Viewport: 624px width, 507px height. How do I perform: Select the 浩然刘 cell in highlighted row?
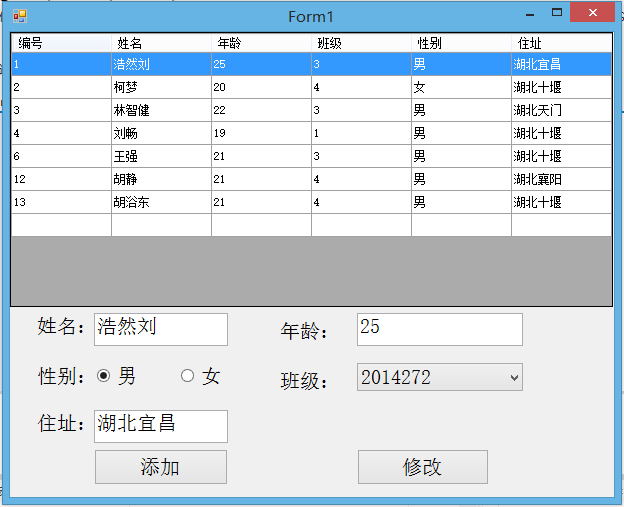click(x=161, y=64)
